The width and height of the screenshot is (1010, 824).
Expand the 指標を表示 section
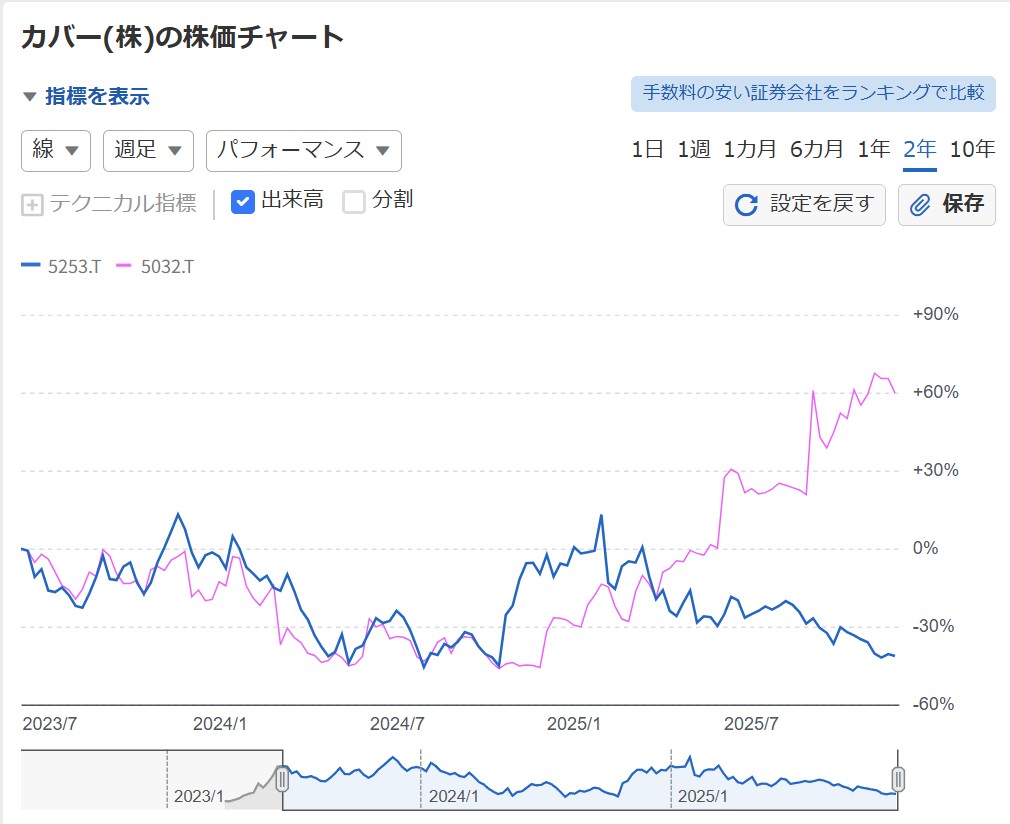[86, 96]
